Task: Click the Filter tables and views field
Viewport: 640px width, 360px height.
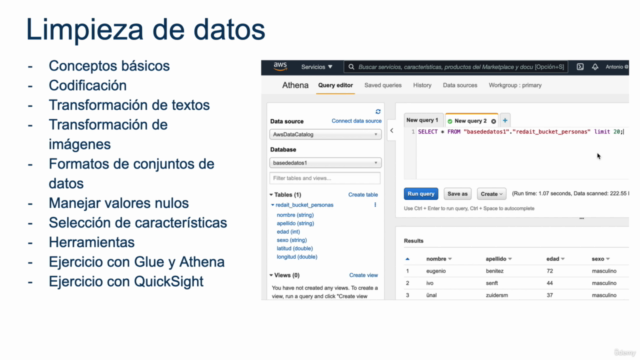Action: (325, 178)
